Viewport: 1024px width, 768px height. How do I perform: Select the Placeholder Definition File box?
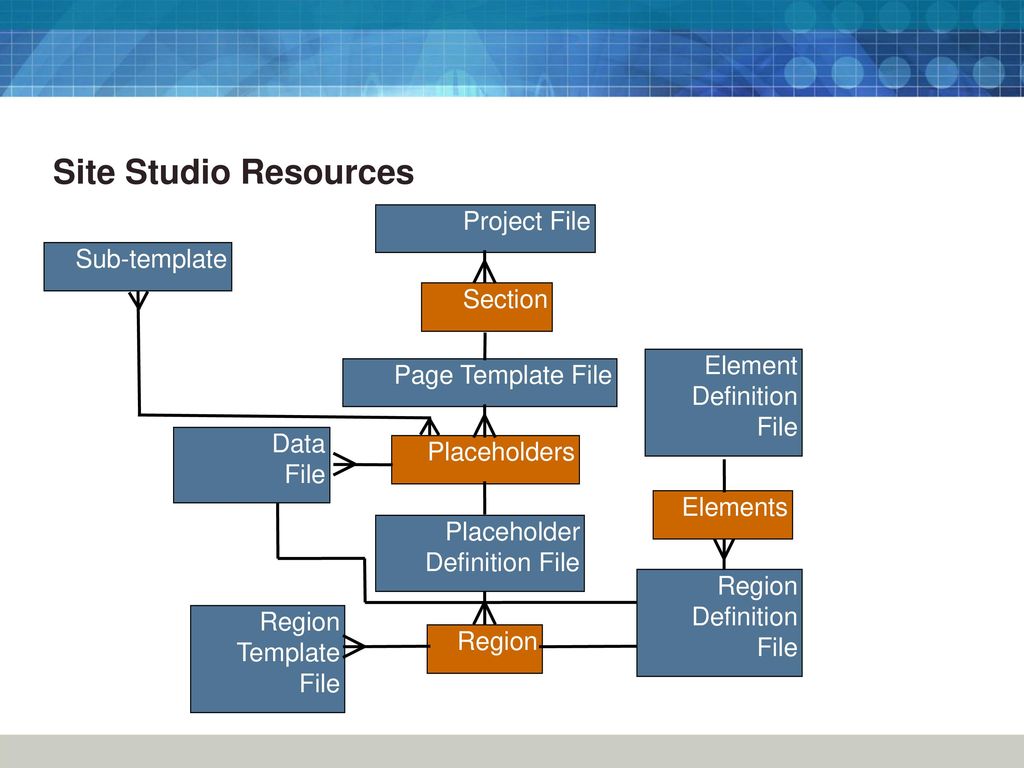pyautogui.click(x=480, y=553)
